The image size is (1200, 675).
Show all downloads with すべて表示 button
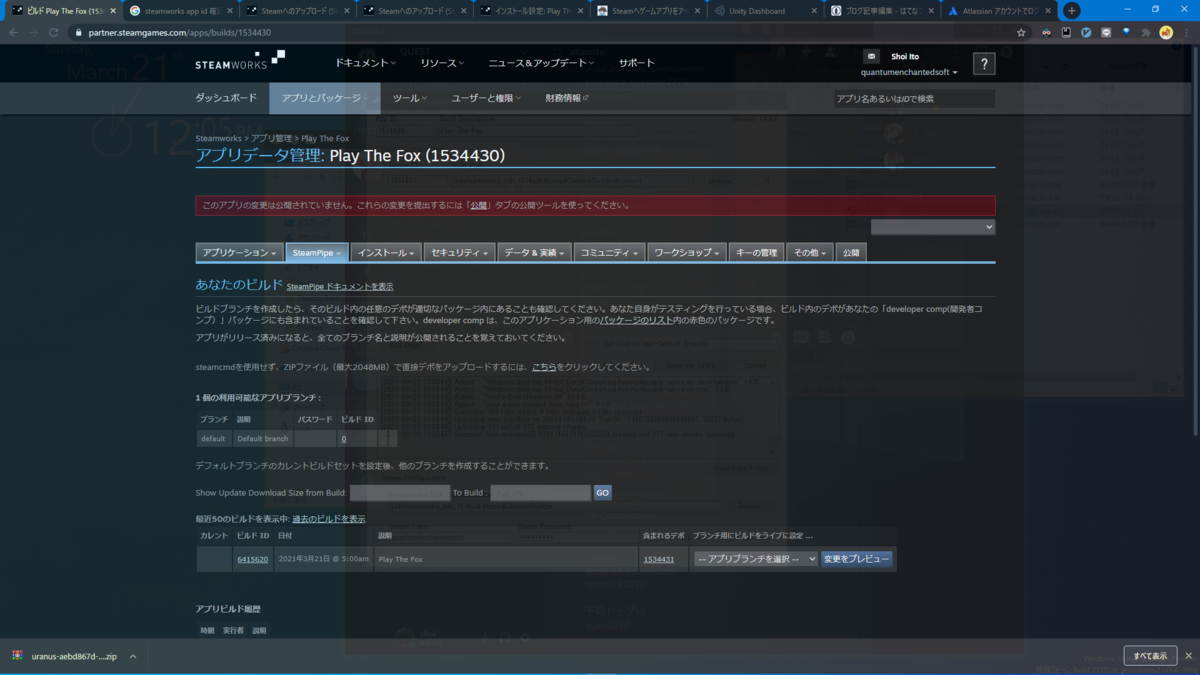point(1150,656)
